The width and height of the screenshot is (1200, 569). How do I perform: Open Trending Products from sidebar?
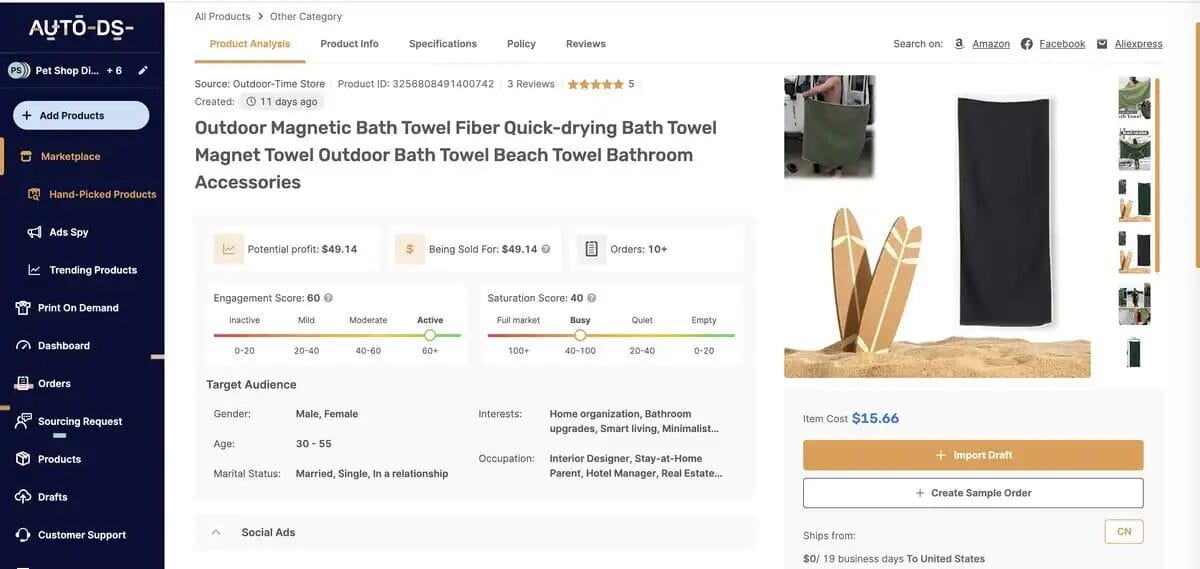(93, 270)
